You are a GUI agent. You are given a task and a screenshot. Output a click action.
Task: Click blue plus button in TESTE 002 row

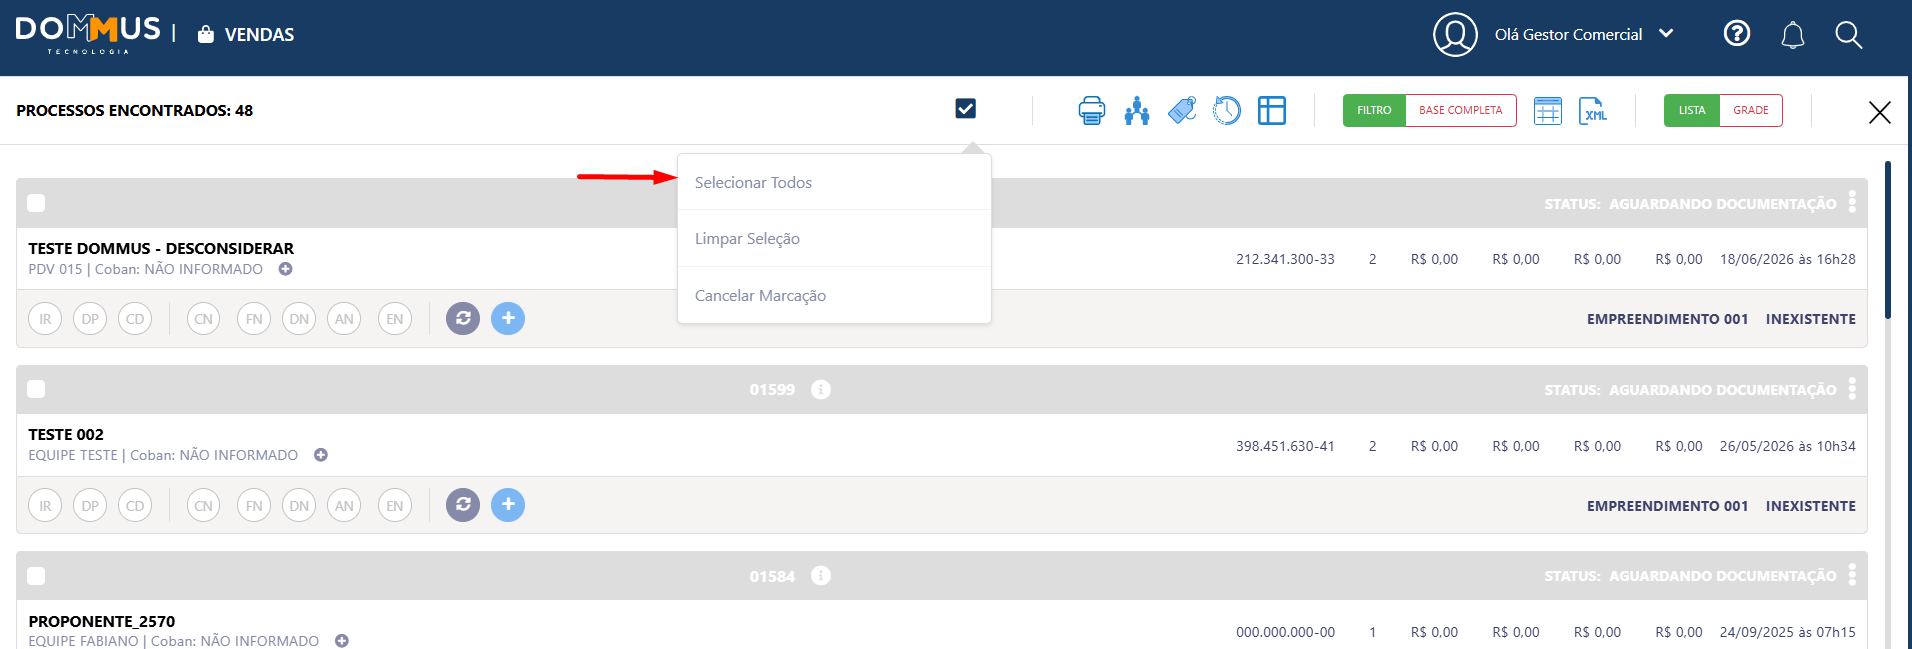click(x=508, y=505)
